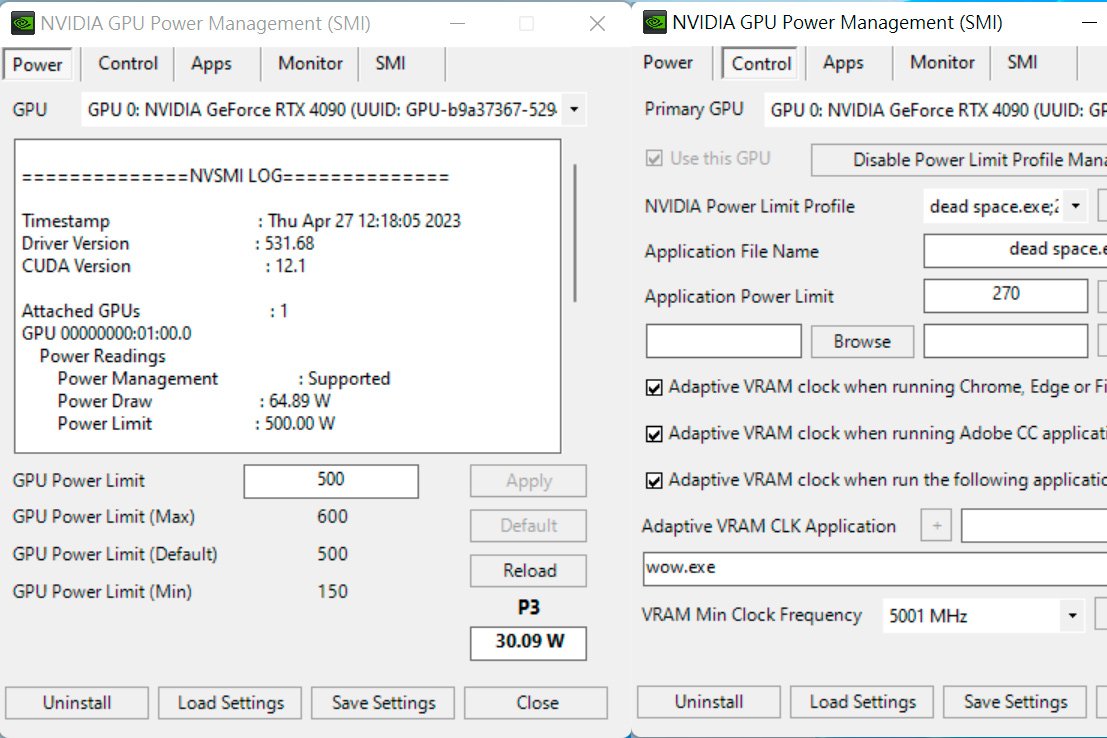Click Load Settings in the left window
Viewport: 1107px width, 738px height.
pos(230,703)
